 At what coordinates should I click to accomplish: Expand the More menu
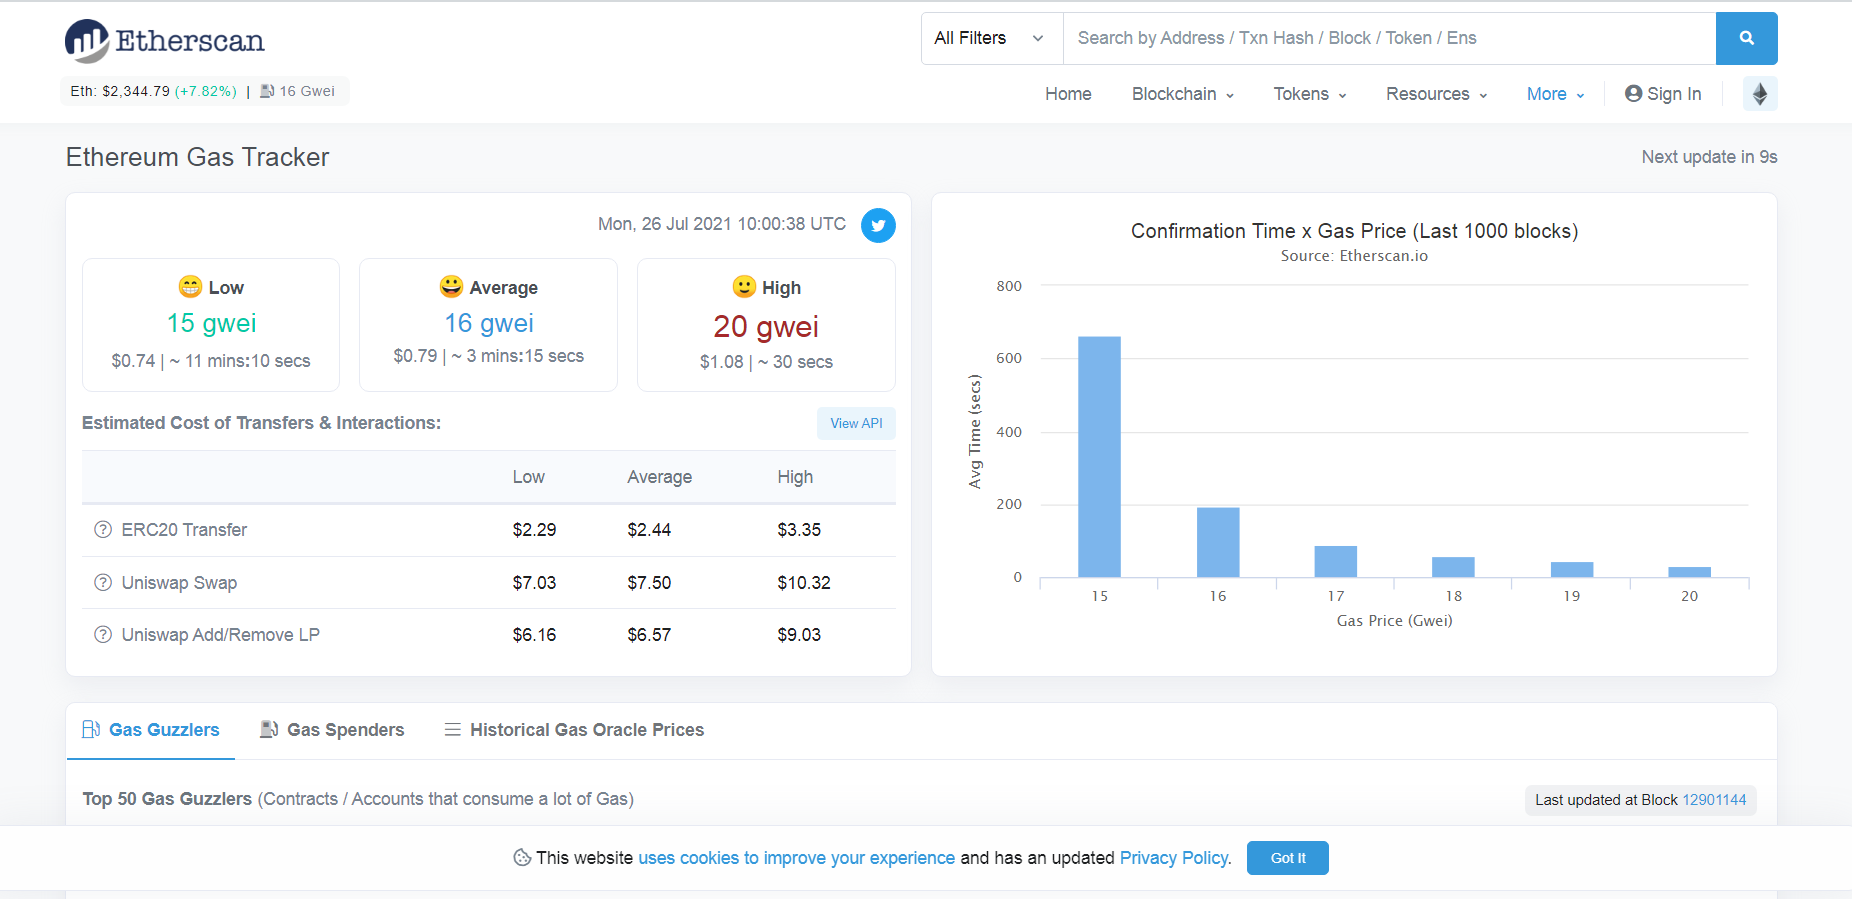[x=1556, y=94]
